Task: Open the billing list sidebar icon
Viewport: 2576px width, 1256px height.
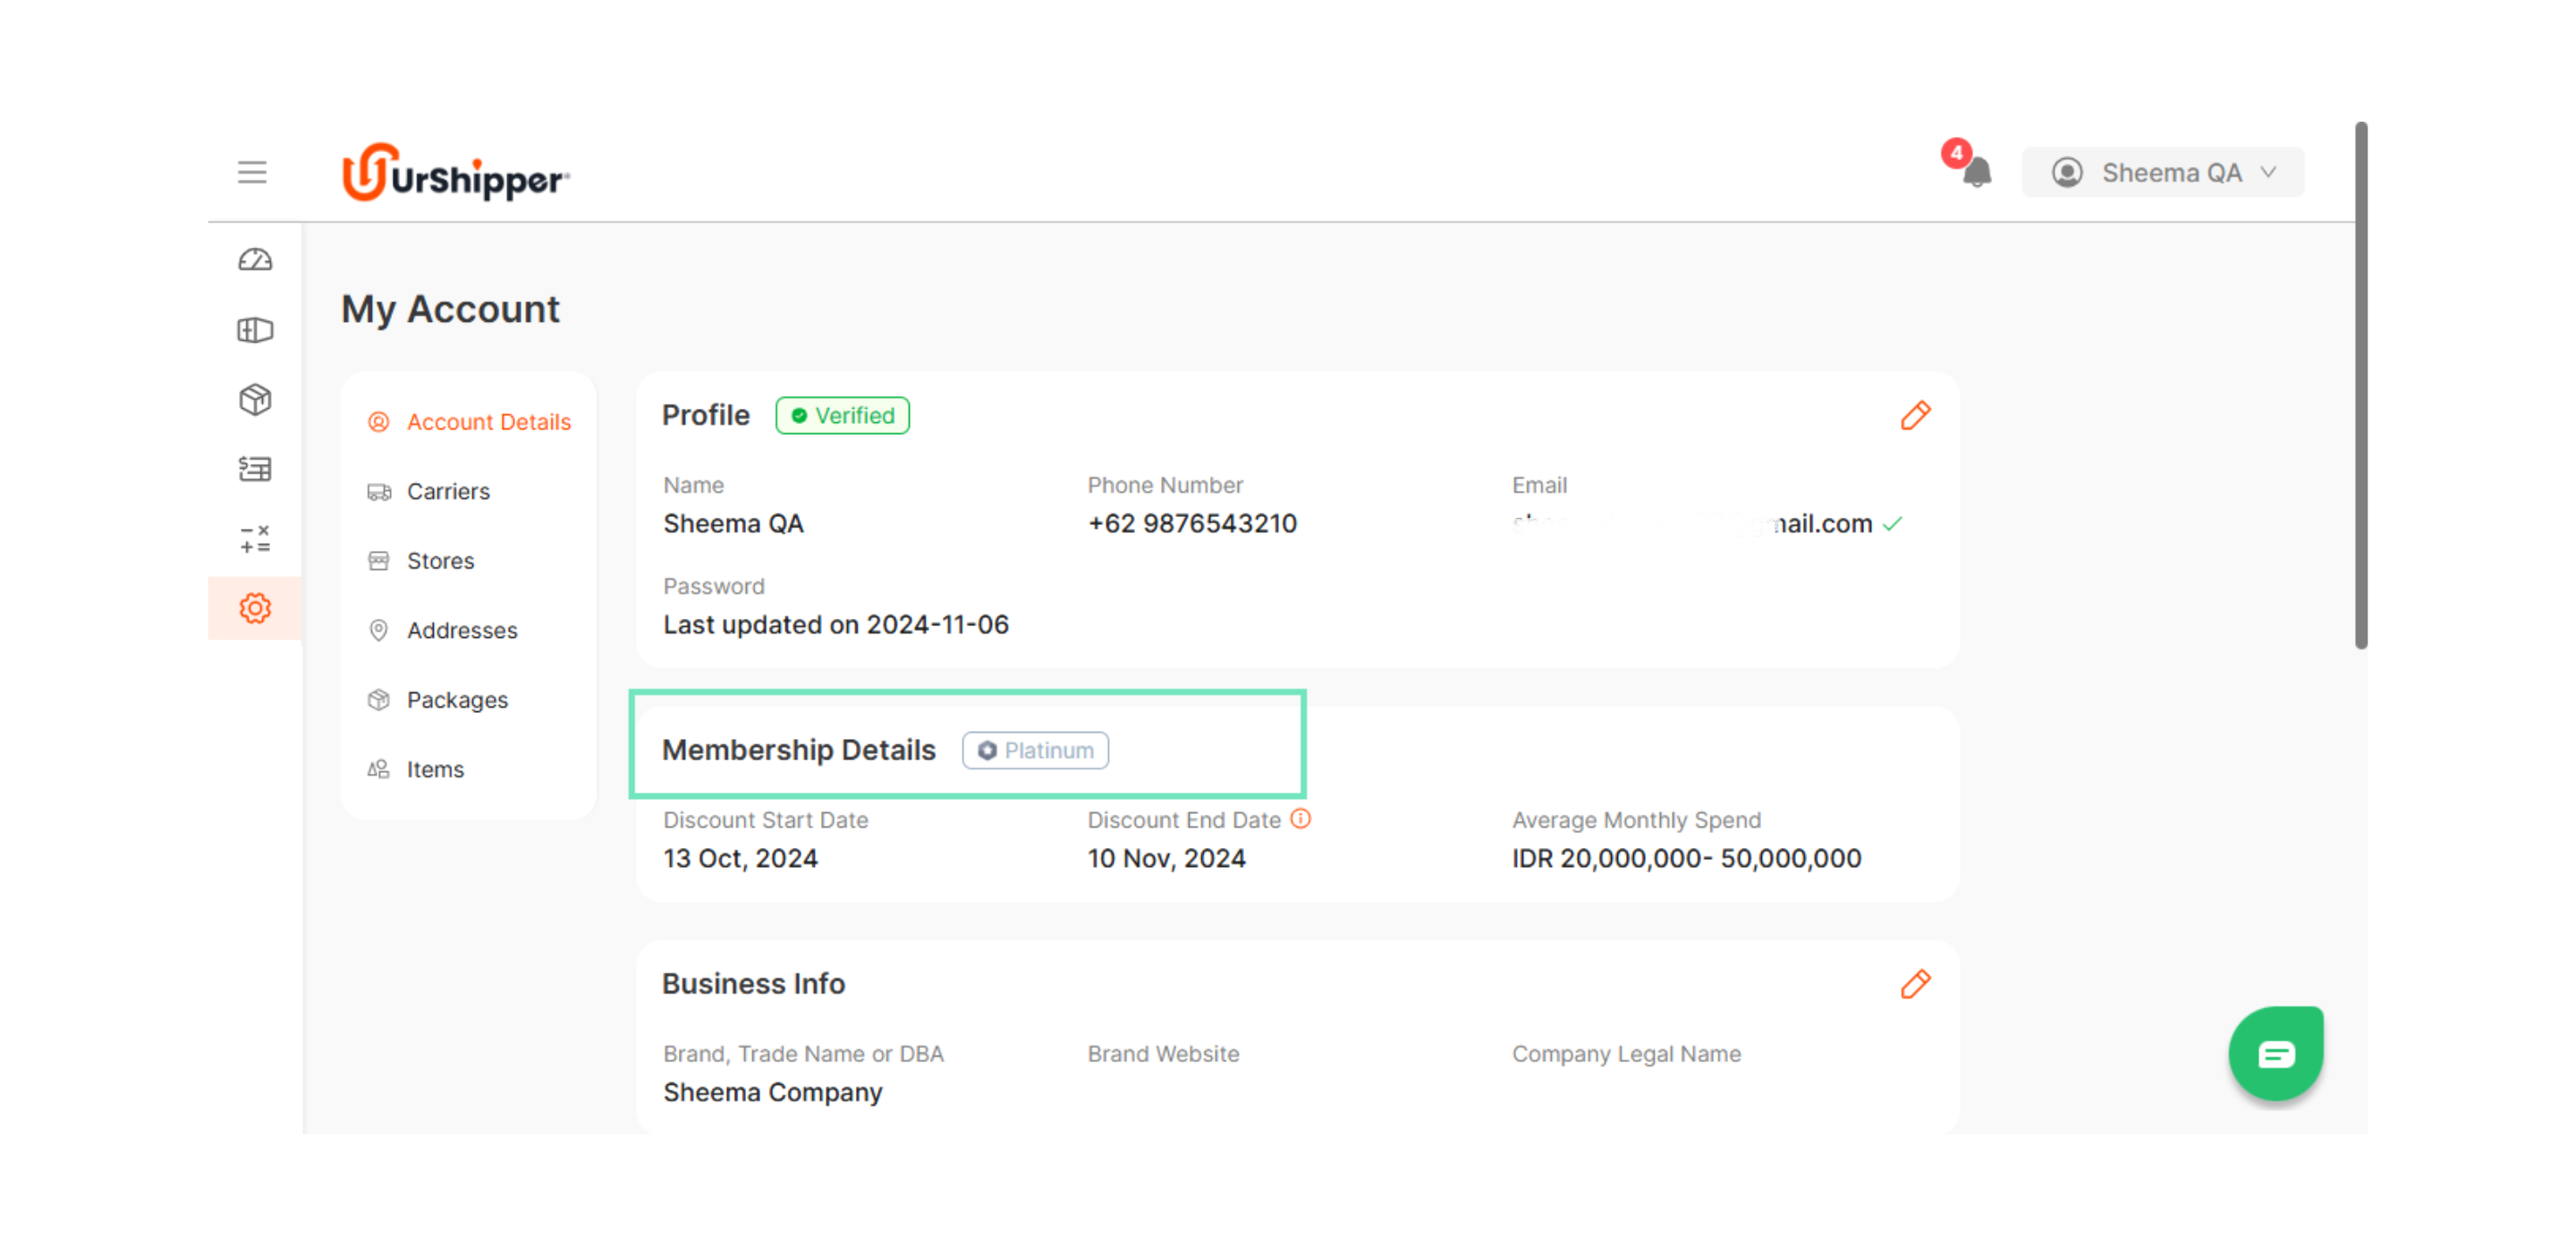Action: pyautogui.click(x=255, y=469)
